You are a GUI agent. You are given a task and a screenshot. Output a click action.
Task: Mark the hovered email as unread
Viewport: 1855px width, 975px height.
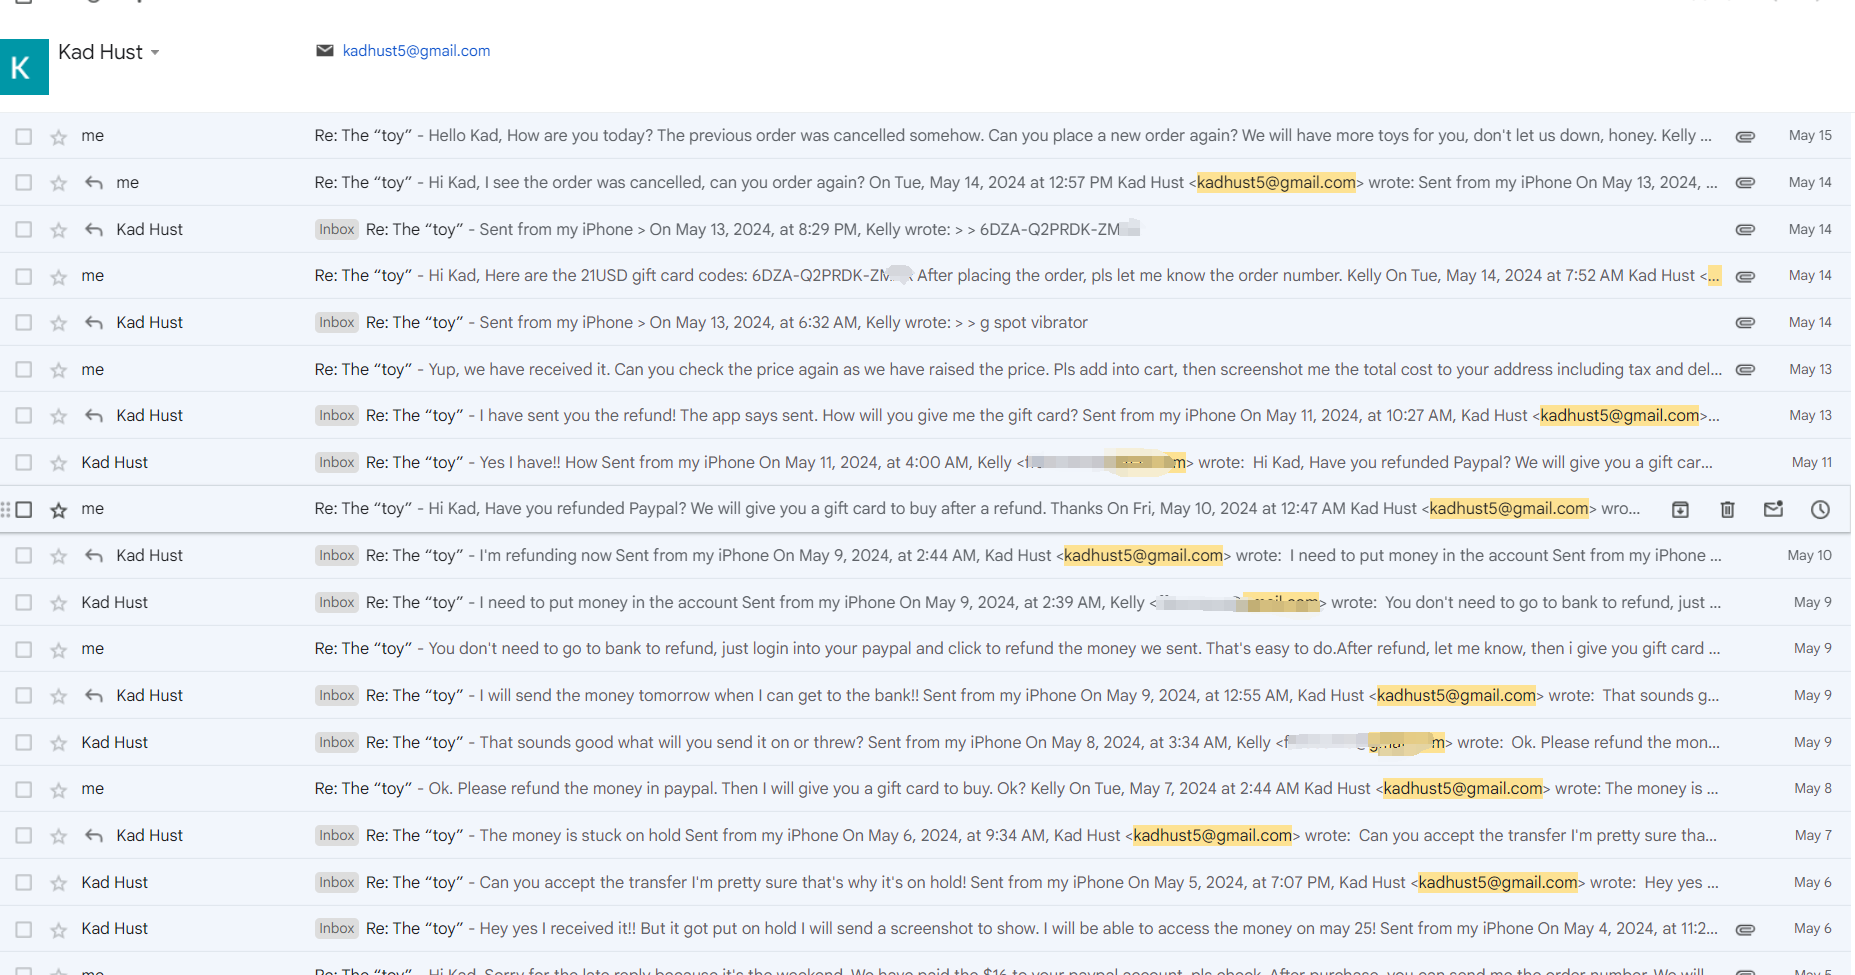coord(1773,510)
